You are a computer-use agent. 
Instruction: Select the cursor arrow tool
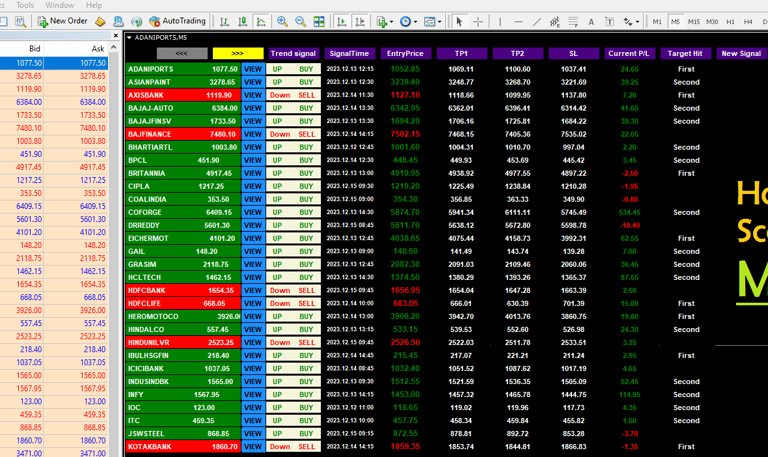pyautogui.click(x=459, y=22)
